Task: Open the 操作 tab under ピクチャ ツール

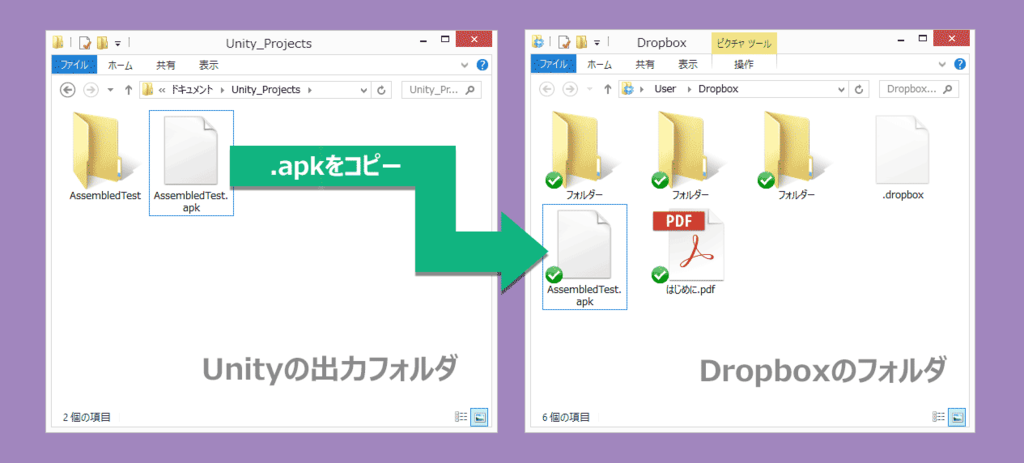Action: click(x=744, y=64)
